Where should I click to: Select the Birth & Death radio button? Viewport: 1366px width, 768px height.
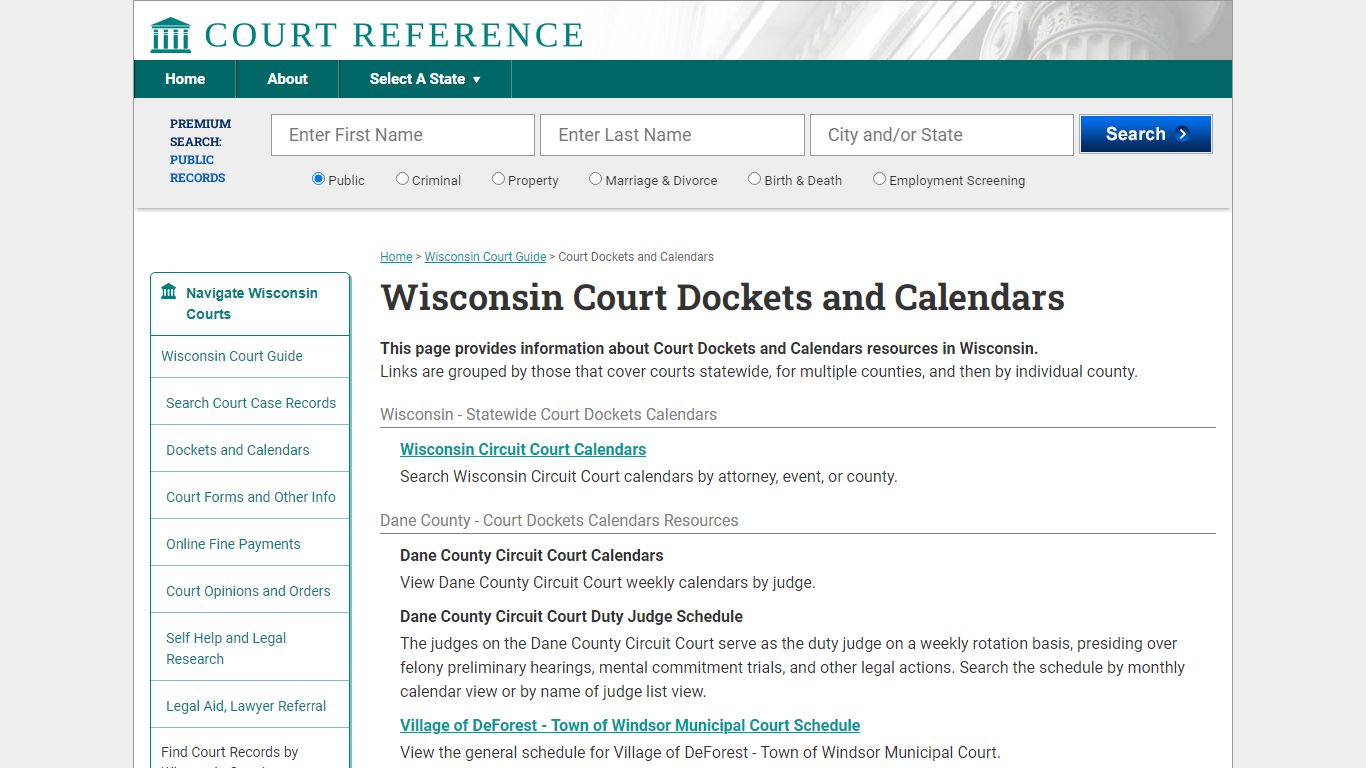pyautogui.click(x=754, y=179)
